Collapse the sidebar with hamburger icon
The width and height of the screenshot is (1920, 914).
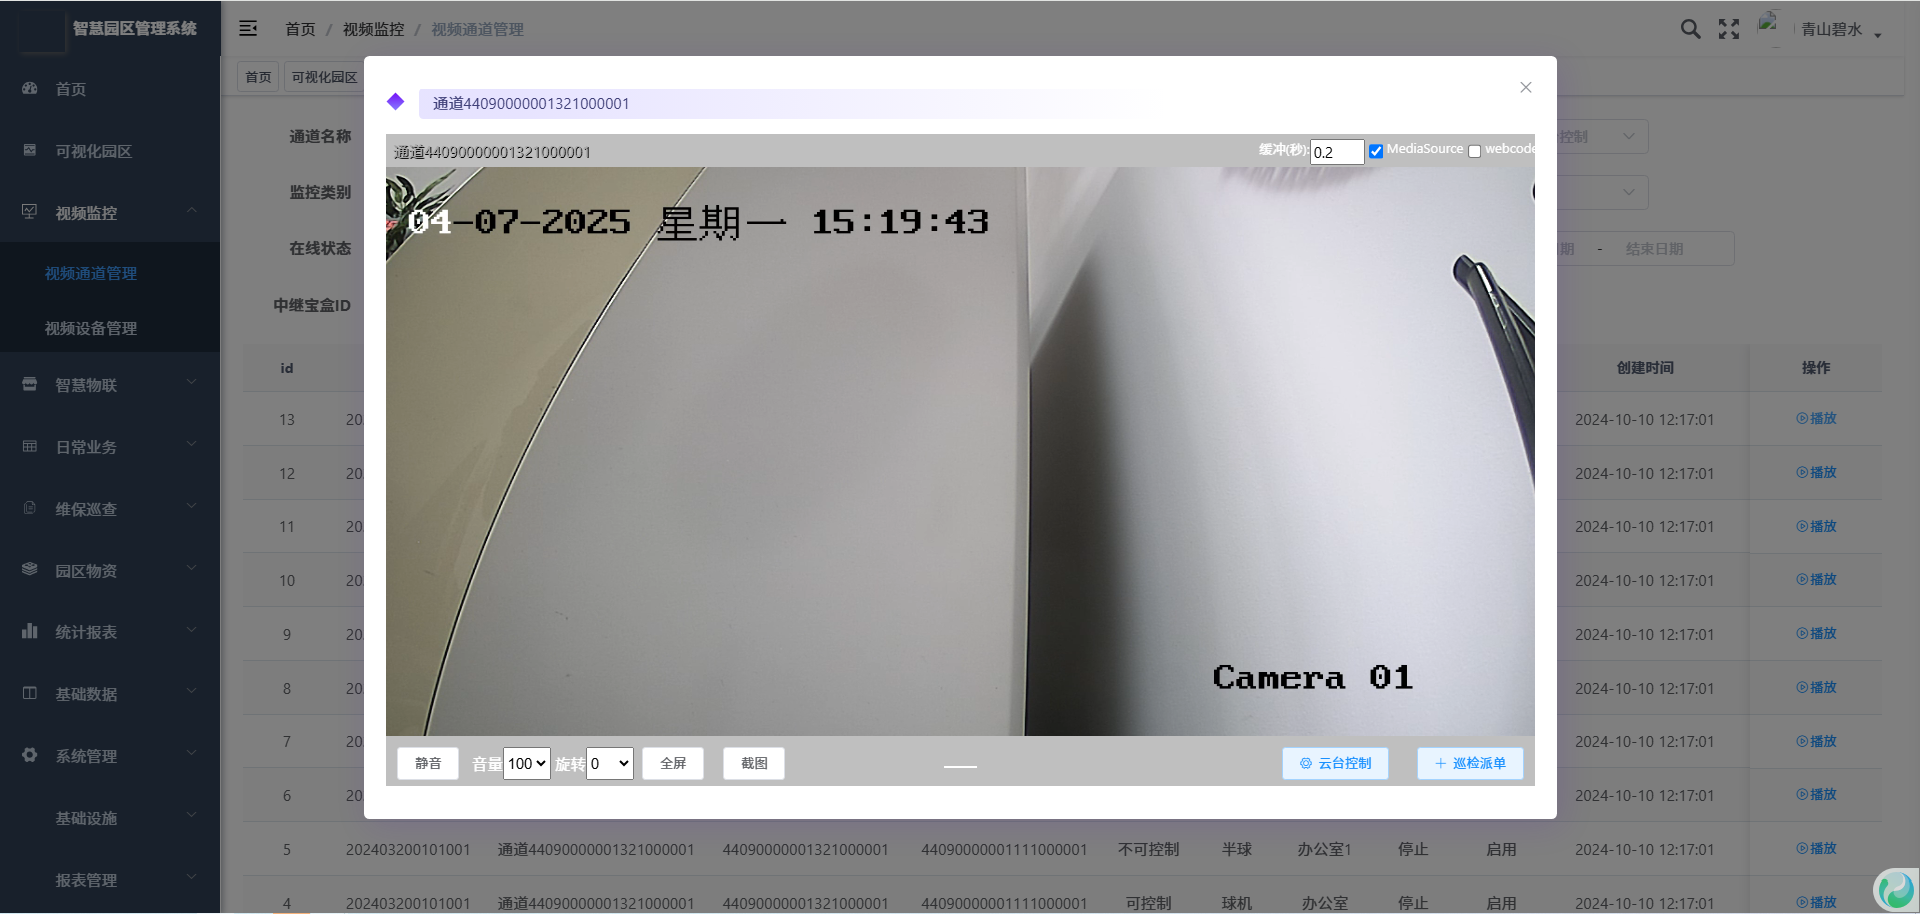pyautogui.click(x=248, y=29)
